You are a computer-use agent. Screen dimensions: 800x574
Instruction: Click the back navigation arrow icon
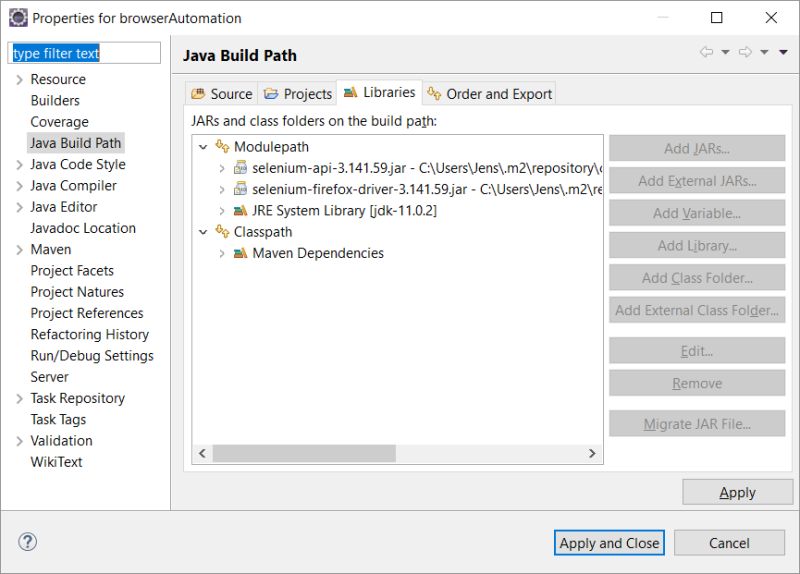coord(707,52)
